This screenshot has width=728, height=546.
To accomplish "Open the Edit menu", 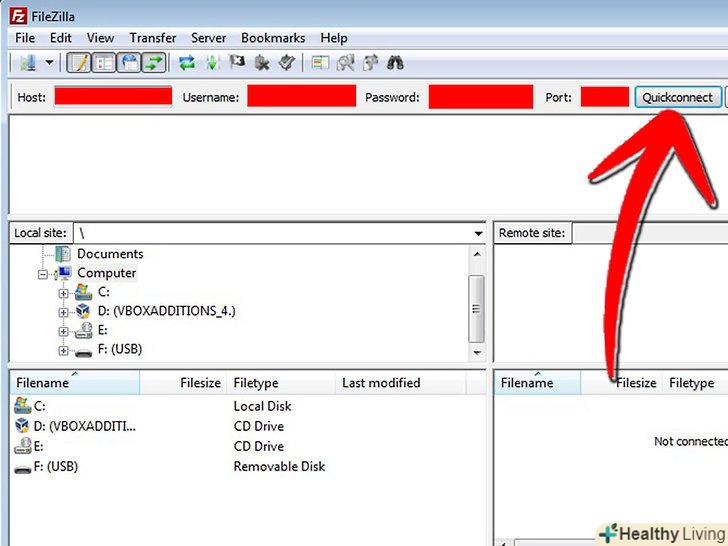I will tap(61, 38).
